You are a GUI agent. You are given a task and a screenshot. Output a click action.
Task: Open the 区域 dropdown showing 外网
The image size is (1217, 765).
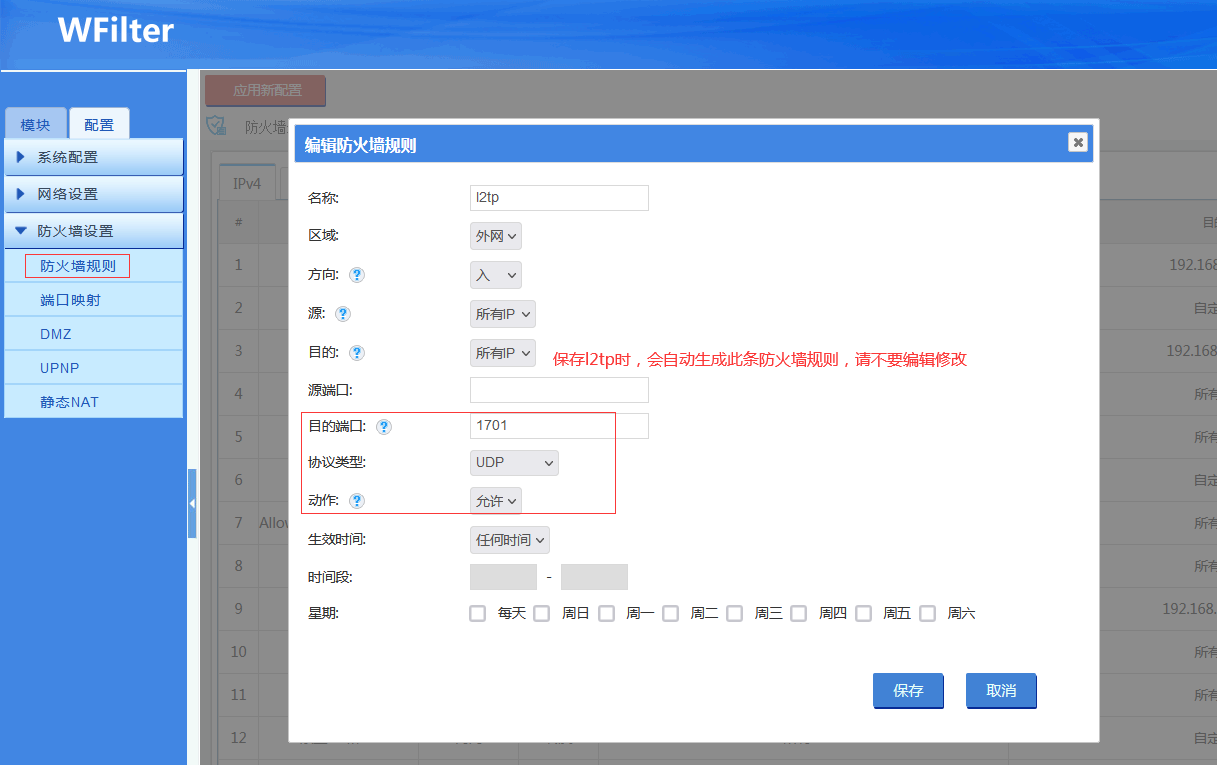click(496, 236)
